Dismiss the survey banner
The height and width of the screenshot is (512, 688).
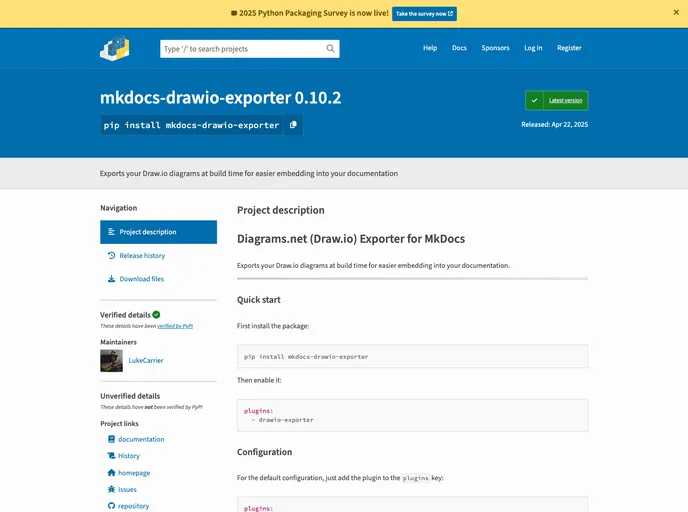coord(676,13)
